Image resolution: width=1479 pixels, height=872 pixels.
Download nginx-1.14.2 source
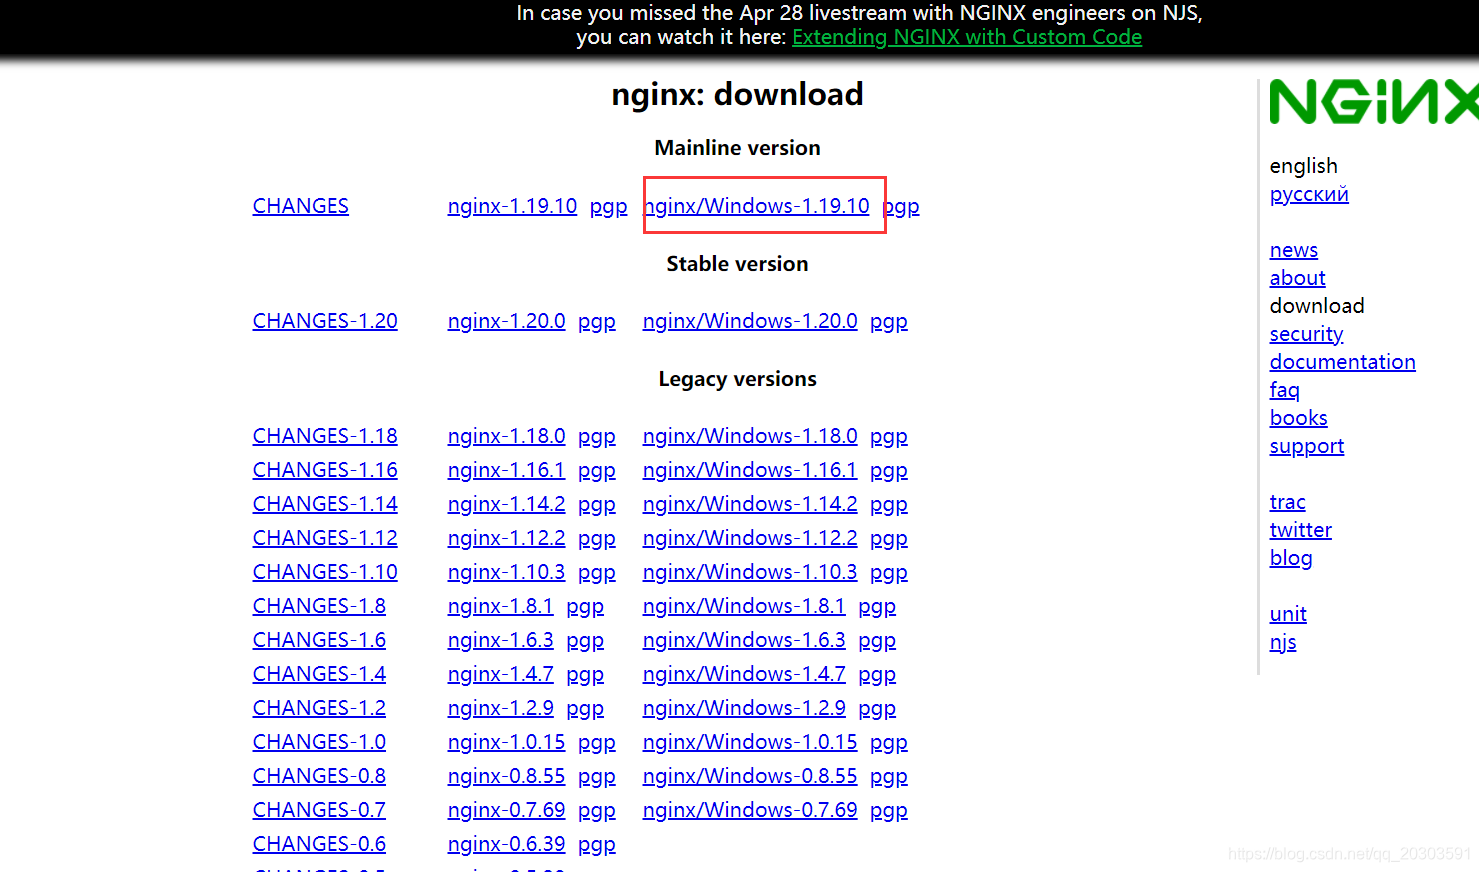pyautogui.click(x=506, y=504)
